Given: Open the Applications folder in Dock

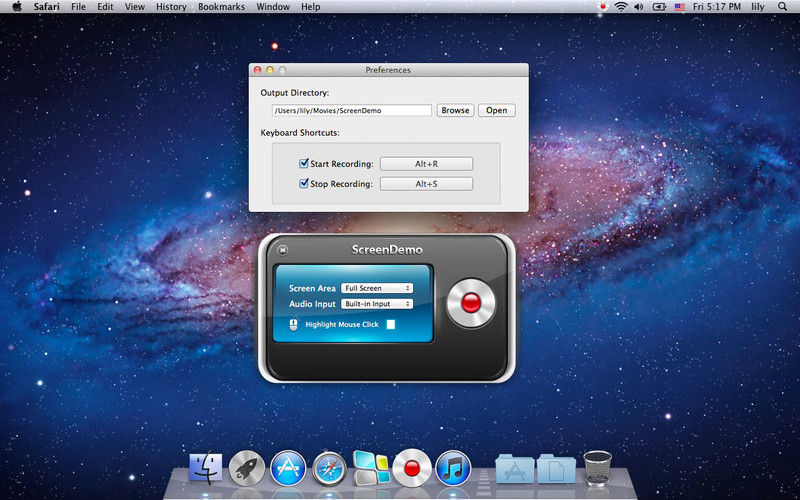Looking at the screenshot, I should pyautogui.click(x=515, y=468).
